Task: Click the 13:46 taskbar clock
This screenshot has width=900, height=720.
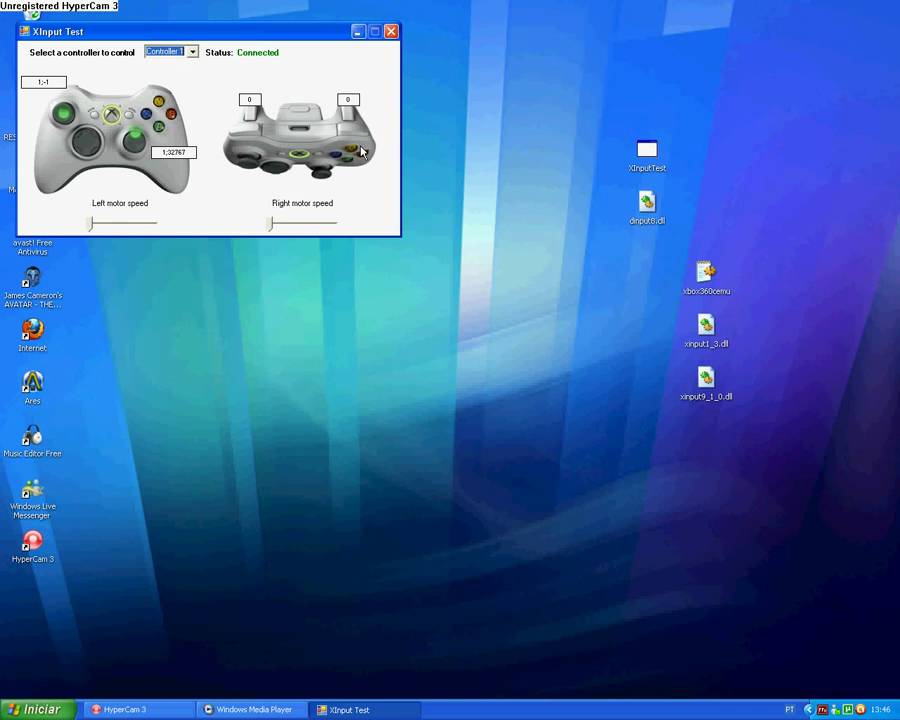Action: coord(880,710)
